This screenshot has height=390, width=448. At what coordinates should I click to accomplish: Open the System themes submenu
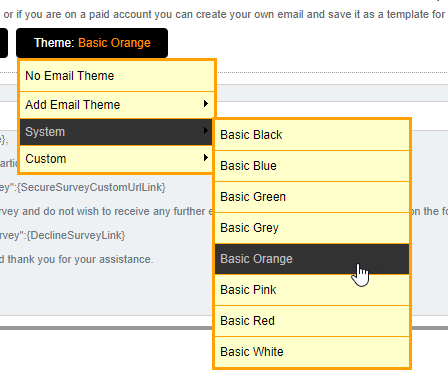116,132
